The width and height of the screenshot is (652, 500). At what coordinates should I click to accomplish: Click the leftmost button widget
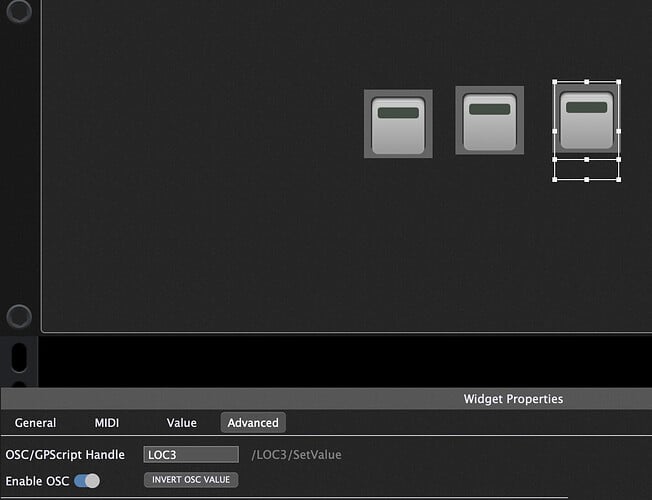coord(398,124)
